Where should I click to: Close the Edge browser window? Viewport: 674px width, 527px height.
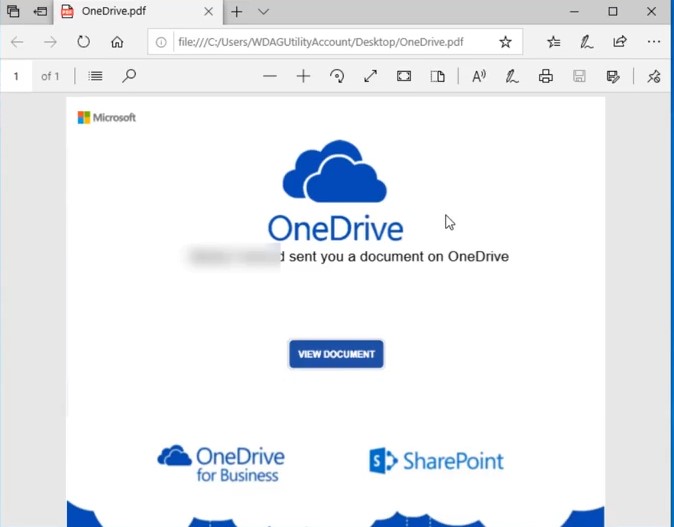tap(651, 12)
